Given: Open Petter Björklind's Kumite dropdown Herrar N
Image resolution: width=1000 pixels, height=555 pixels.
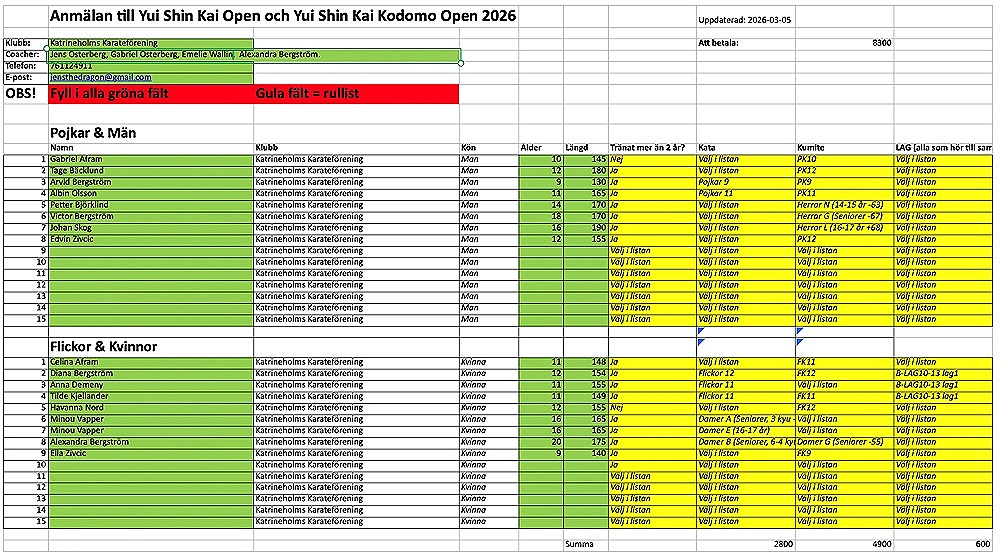Looking at the screenshot, I should (843, 204).
